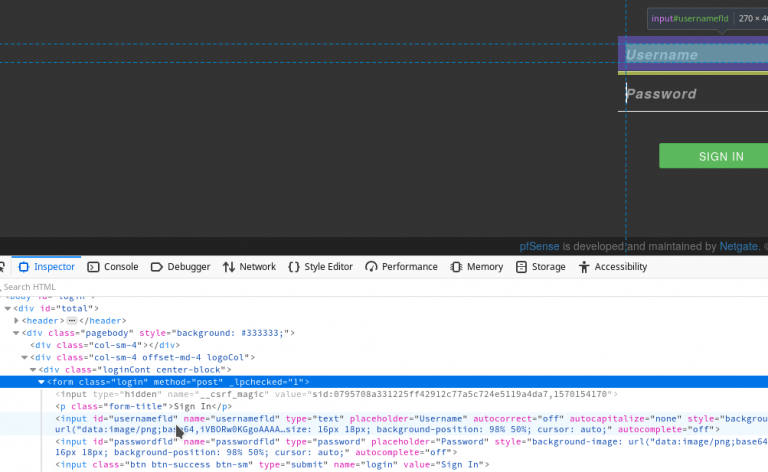Collapse the logoCol div node
This screenshot has width=768, height=472.
click(x=24, y=357)
